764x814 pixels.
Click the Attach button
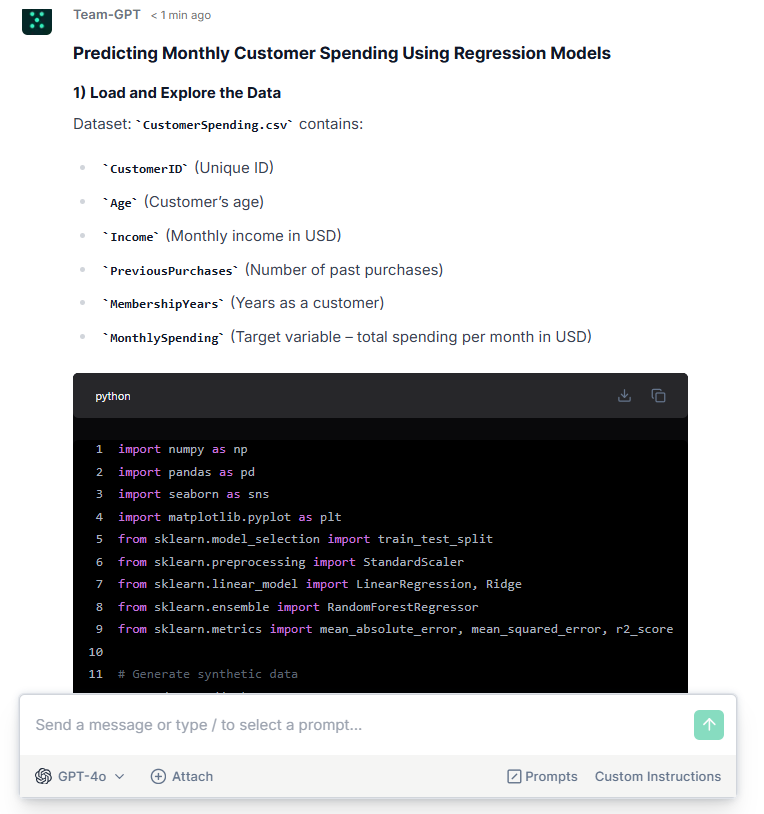pyautogui.click(x=182, y=776)
